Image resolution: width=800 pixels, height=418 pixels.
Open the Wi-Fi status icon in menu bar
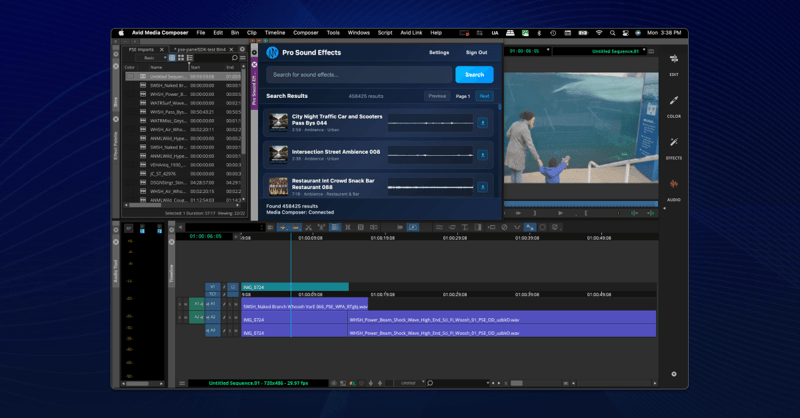pos(599,33)
